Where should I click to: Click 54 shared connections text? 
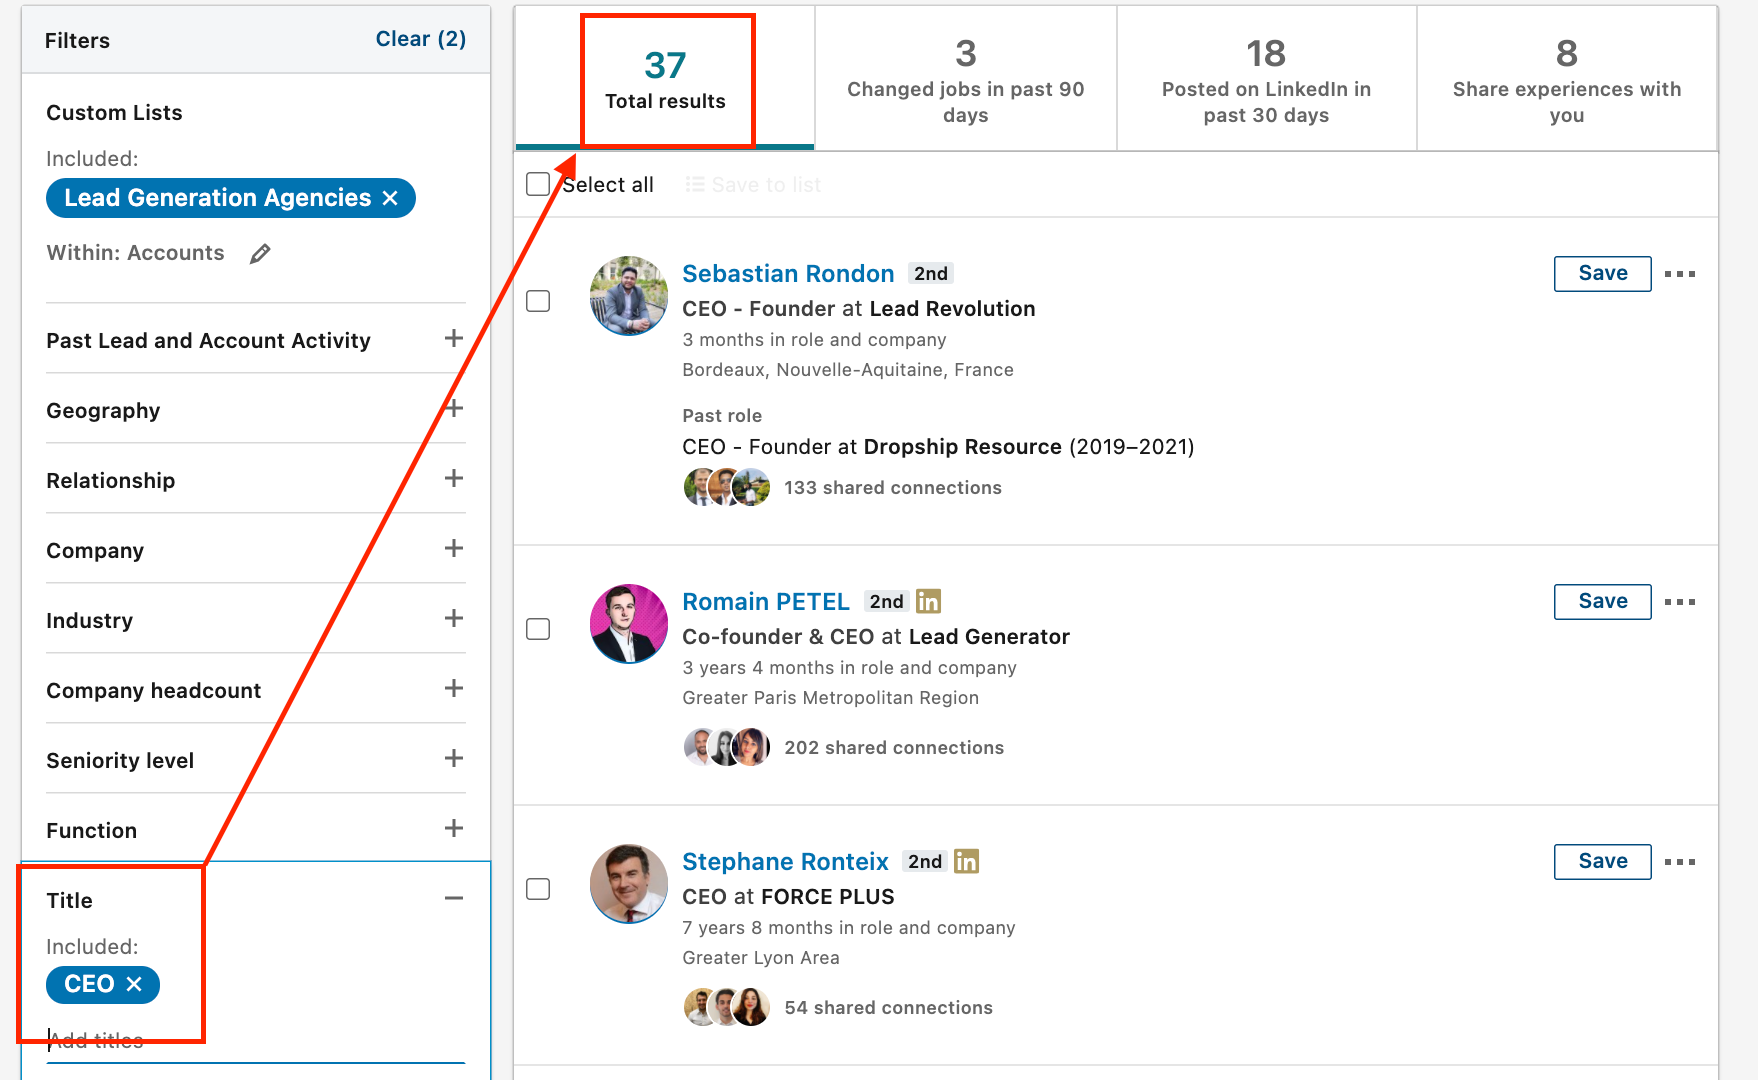click(889, 1008)
